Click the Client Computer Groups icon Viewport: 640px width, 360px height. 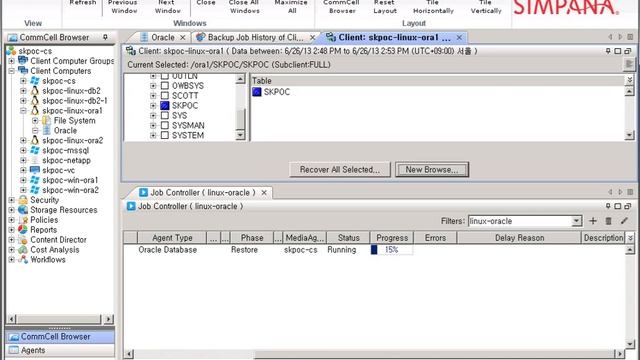point(23,61)
